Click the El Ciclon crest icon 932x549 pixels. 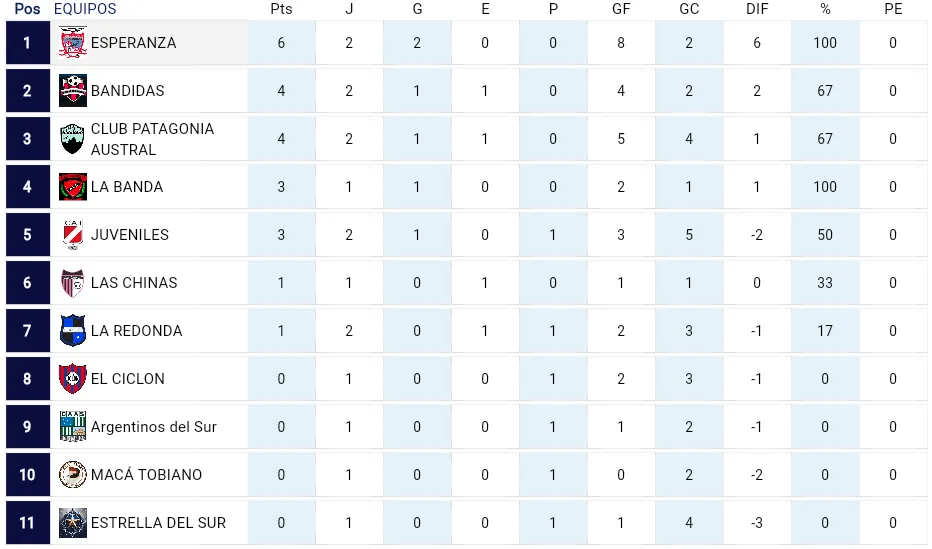[x=72, y=379]
